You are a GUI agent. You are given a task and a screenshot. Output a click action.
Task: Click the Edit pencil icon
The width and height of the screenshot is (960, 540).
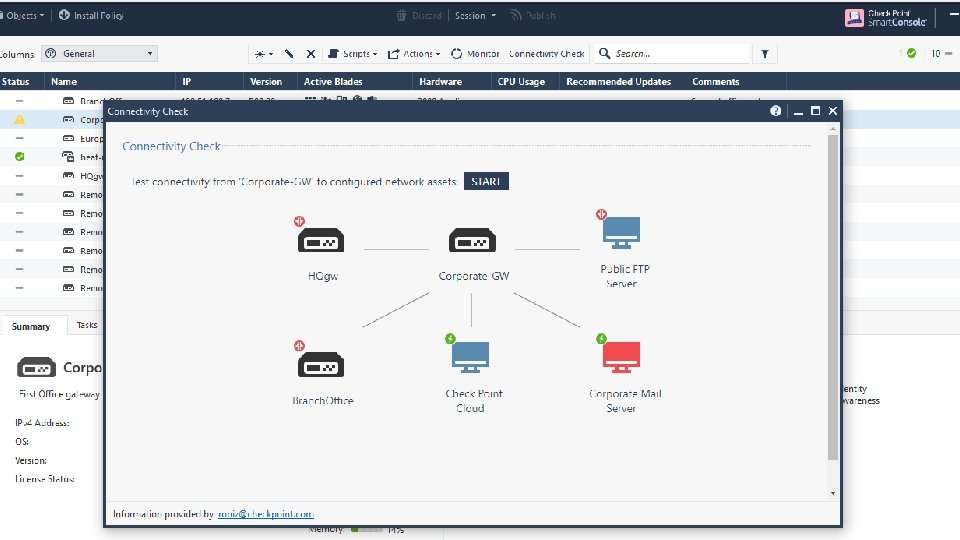(289, 54)
